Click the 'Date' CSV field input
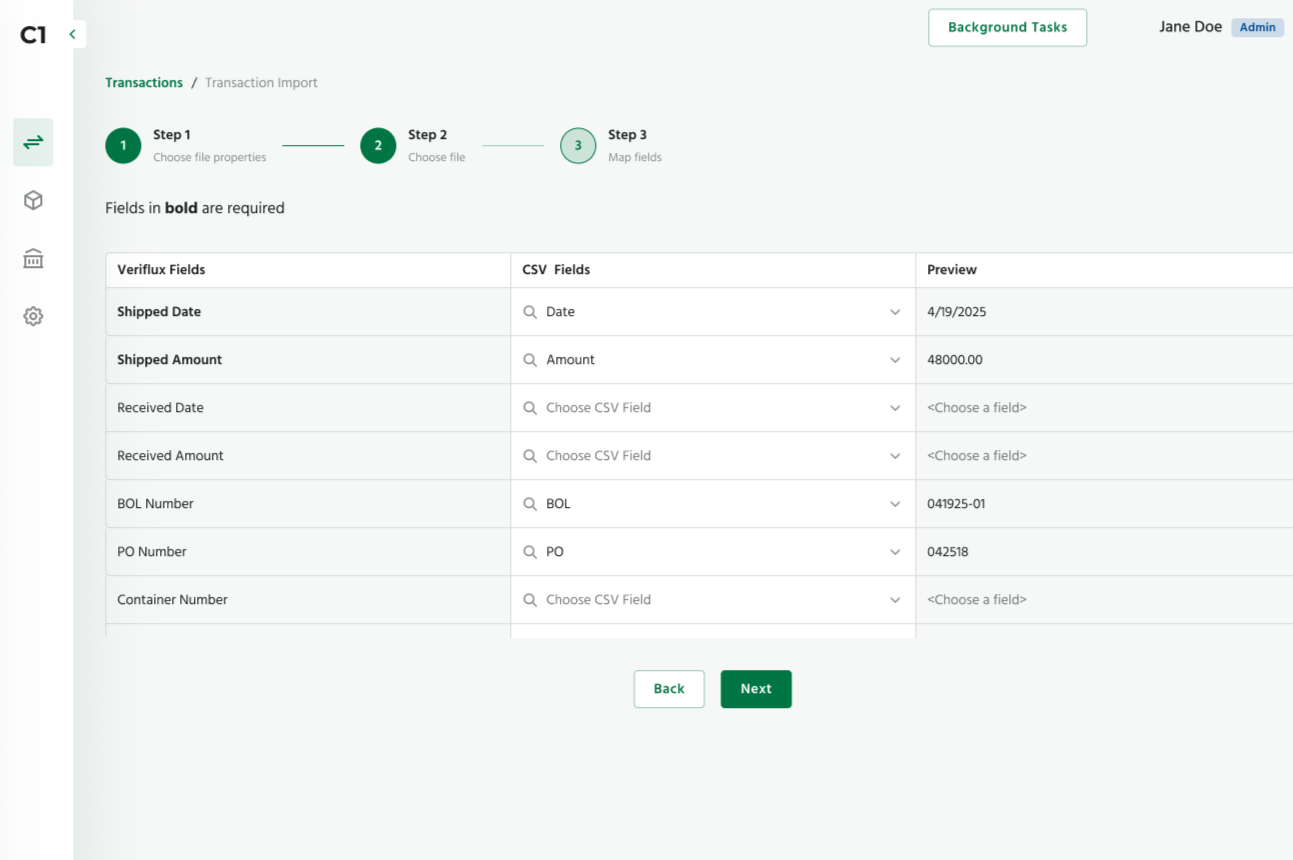This screenshot has height=860, width=1293. tap(712, 312)
